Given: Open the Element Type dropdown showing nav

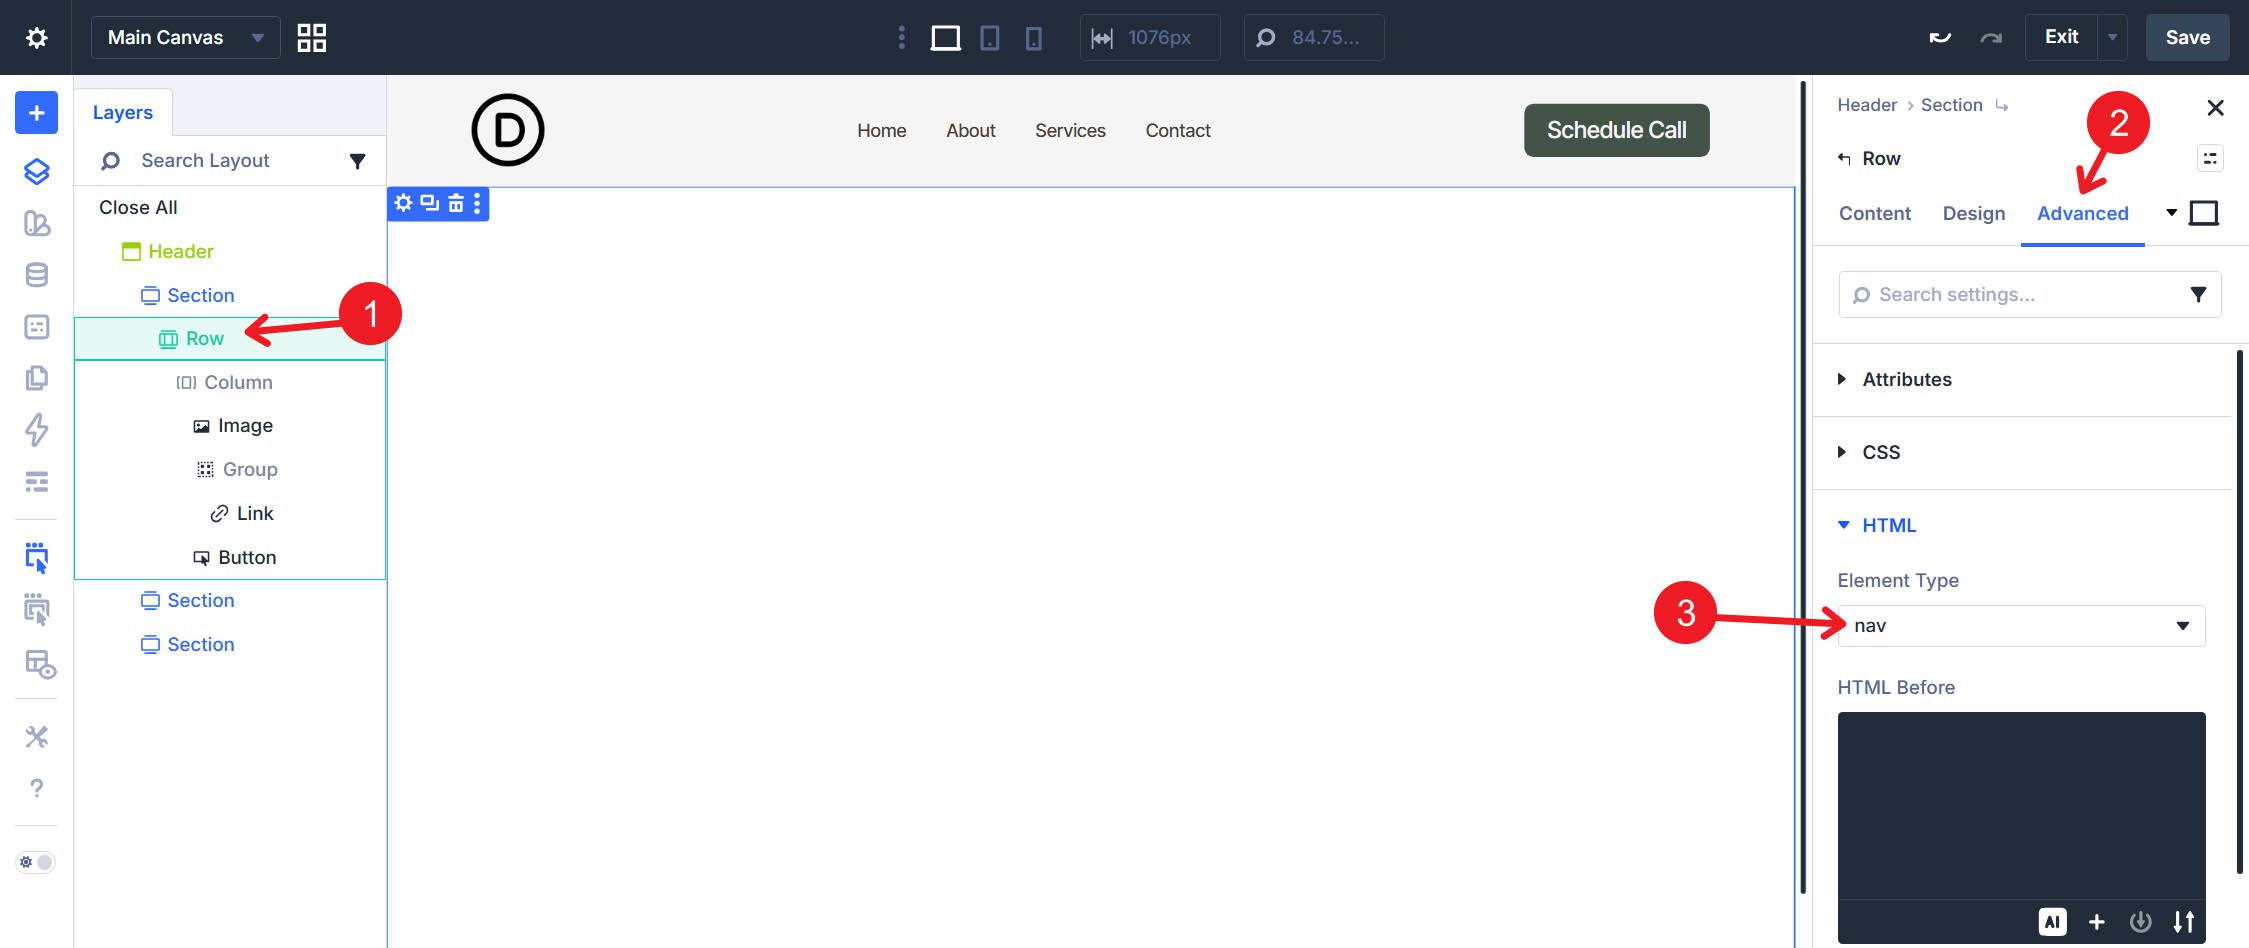Looking at the screenshot, I should tap(2019, 625).
